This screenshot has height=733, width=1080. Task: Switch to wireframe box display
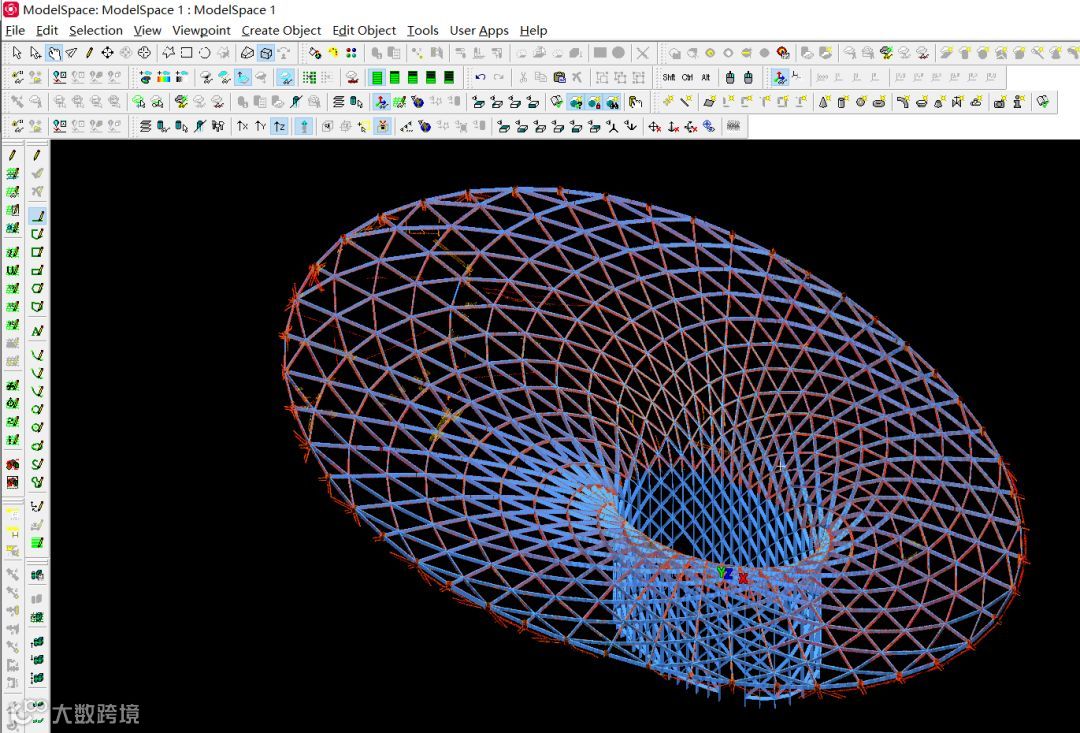tap(247, 53)
